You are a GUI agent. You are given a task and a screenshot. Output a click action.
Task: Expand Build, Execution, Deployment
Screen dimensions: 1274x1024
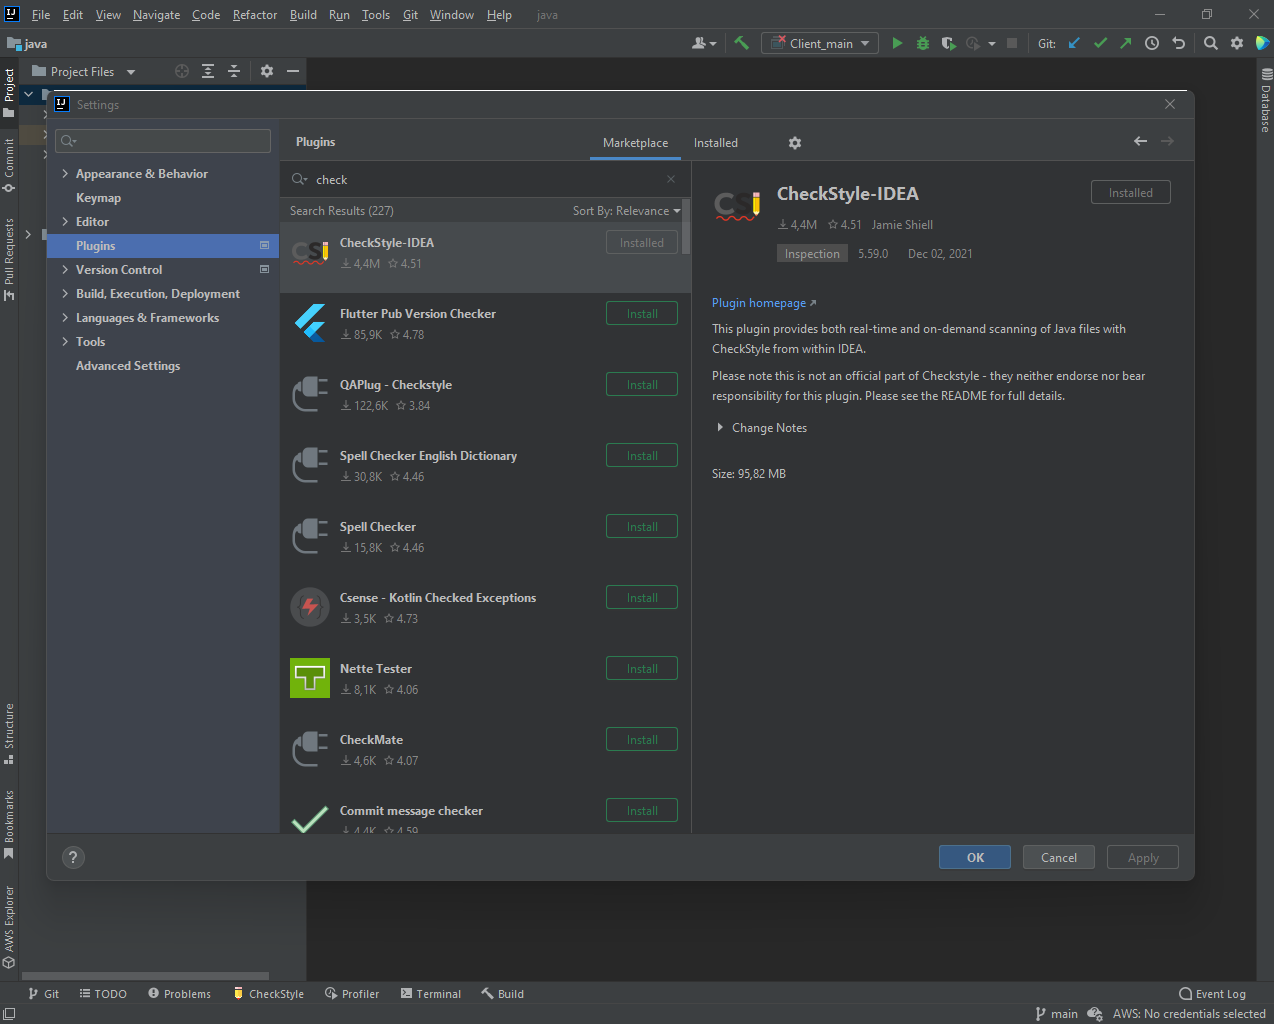coord(65,294)
